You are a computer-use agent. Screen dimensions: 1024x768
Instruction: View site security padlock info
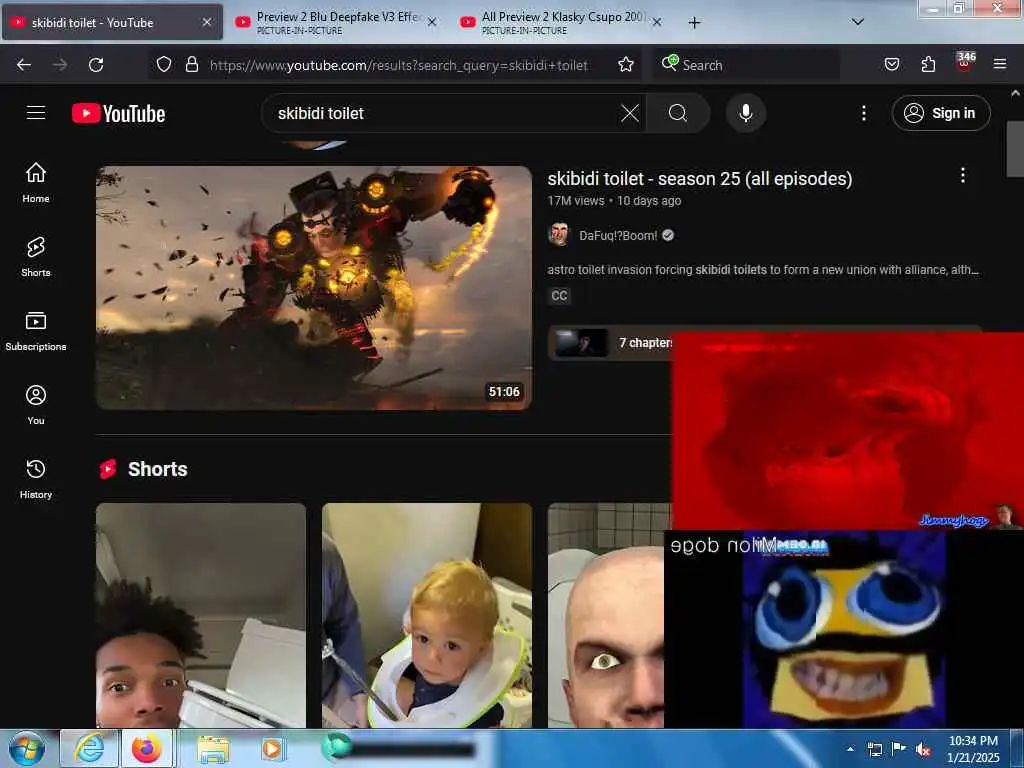pos(191,65)
